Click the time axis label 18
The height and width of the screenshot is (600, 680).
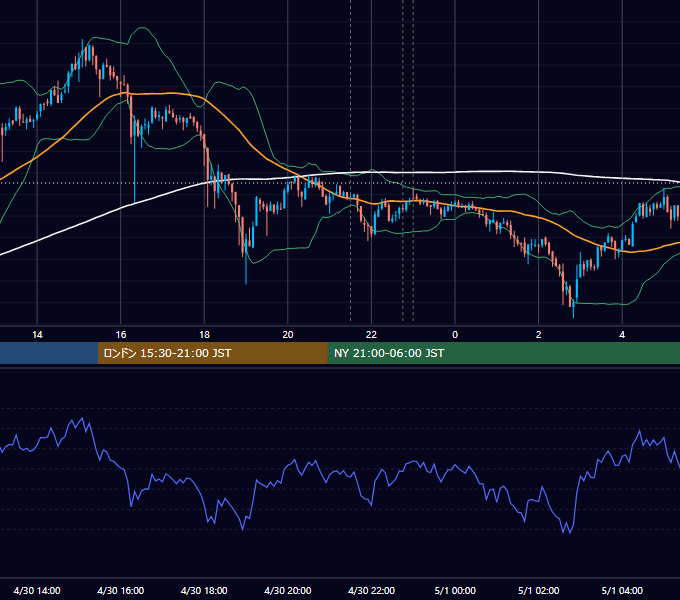coord(204,335)
